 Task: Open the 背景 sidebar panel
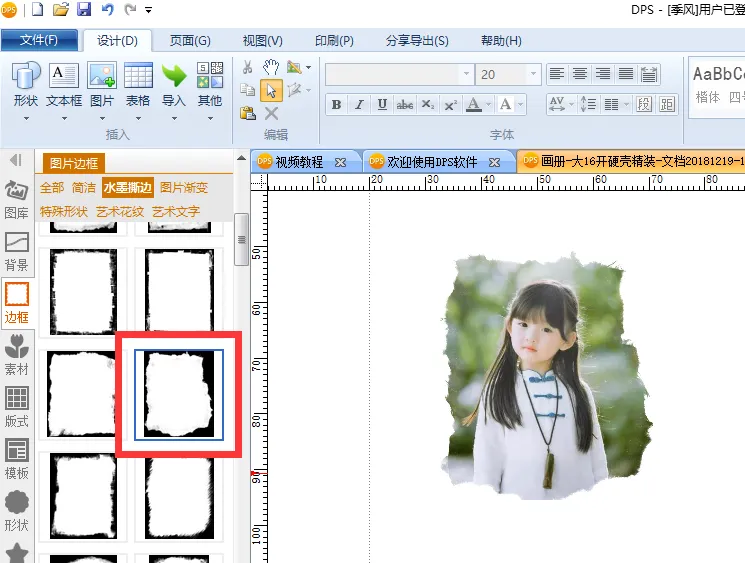pyautogui.click(x=17, y=252)
